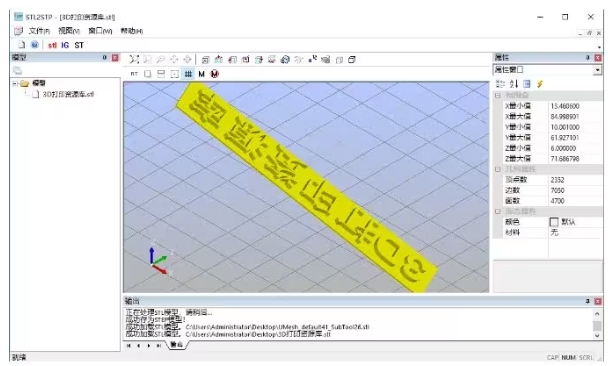Click the 'ST' export icon
The height and width of the screenshot is (366, 608).
tap(79, 45)
